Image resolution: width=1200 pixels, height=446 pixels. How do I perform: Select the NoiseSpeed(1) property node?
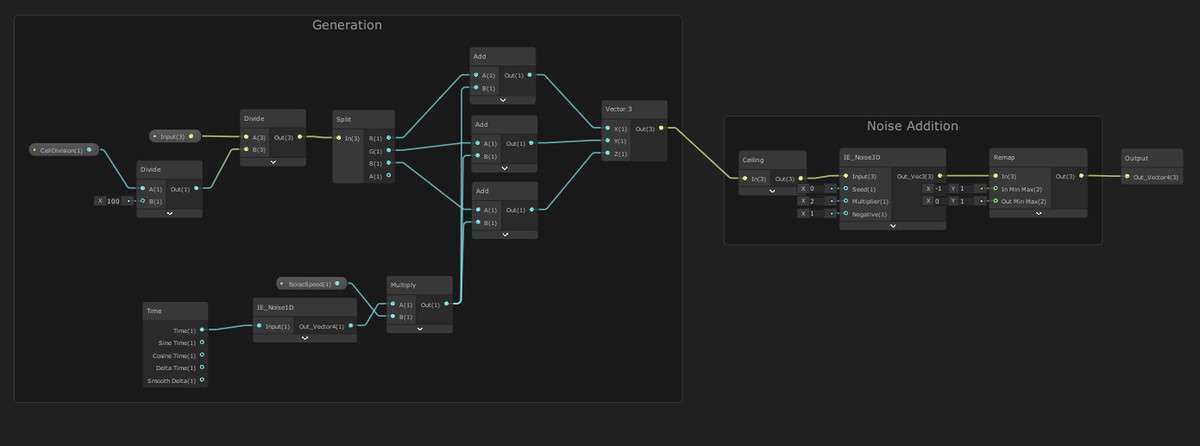coord(311,284)
